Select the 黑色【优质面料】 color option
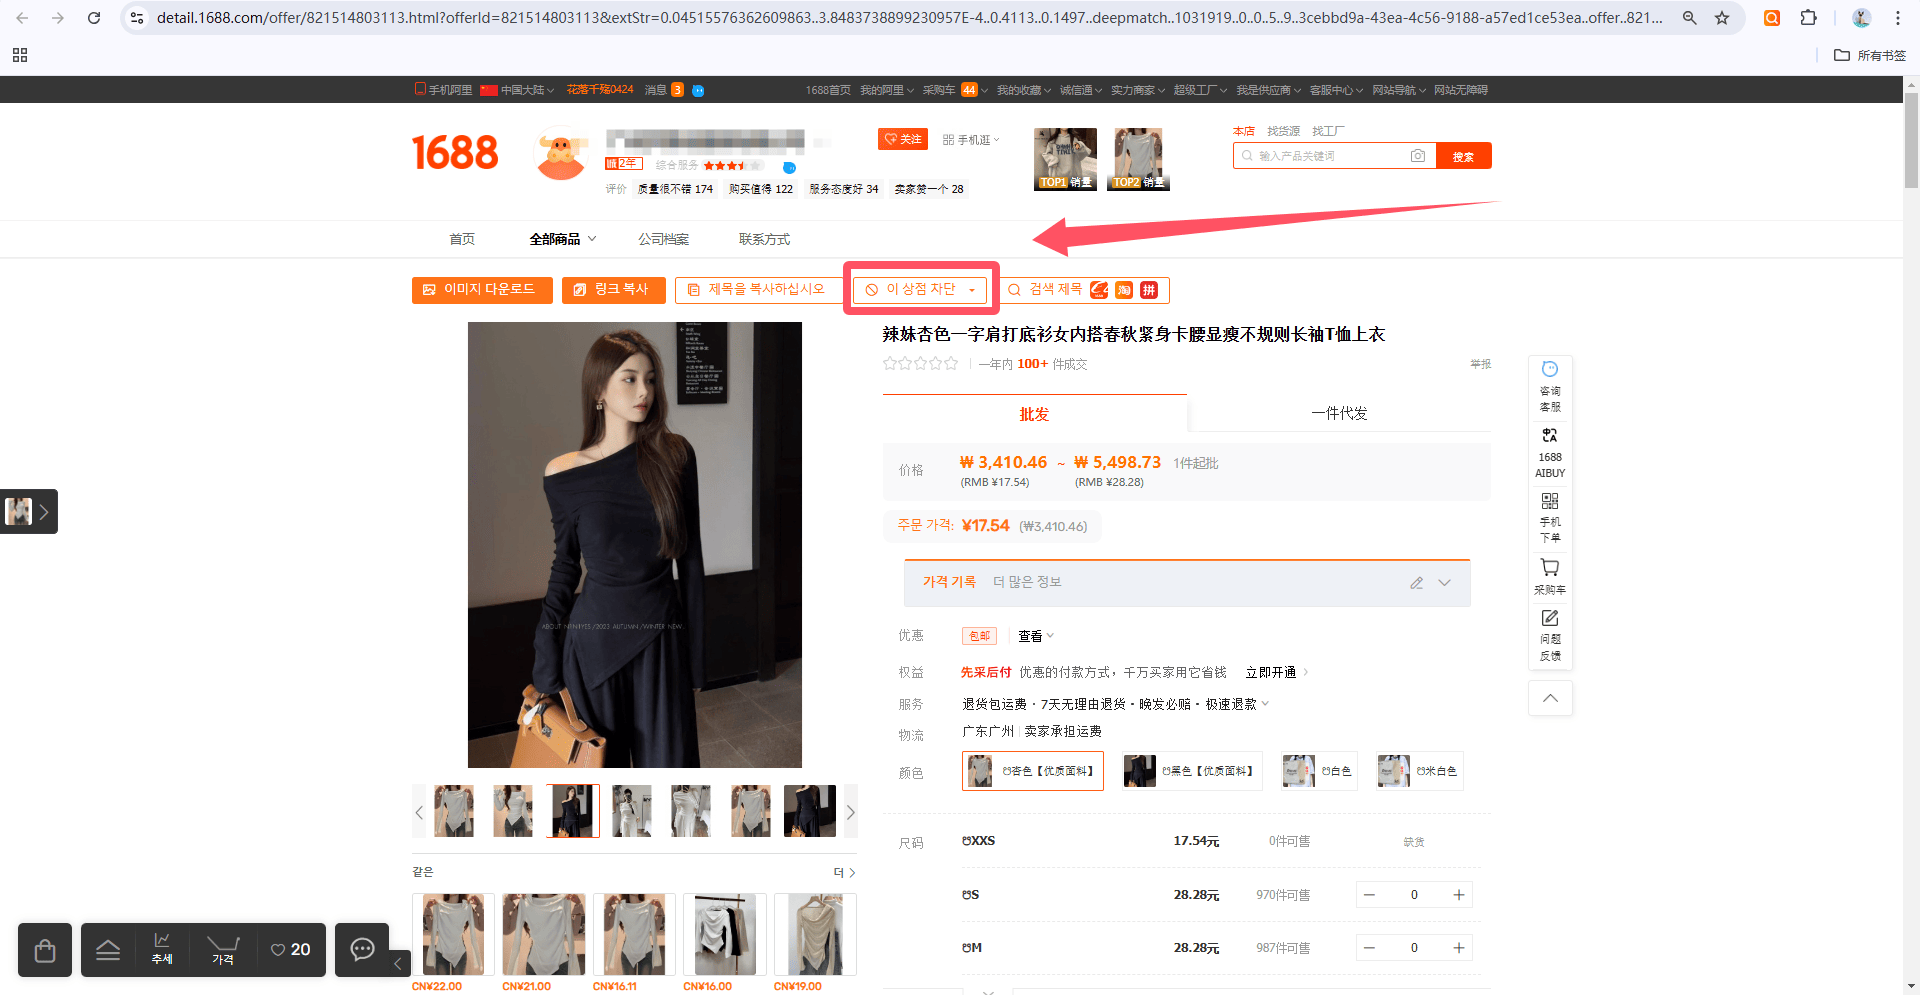The image size is (1920, 995). [x=1192, y=771]
